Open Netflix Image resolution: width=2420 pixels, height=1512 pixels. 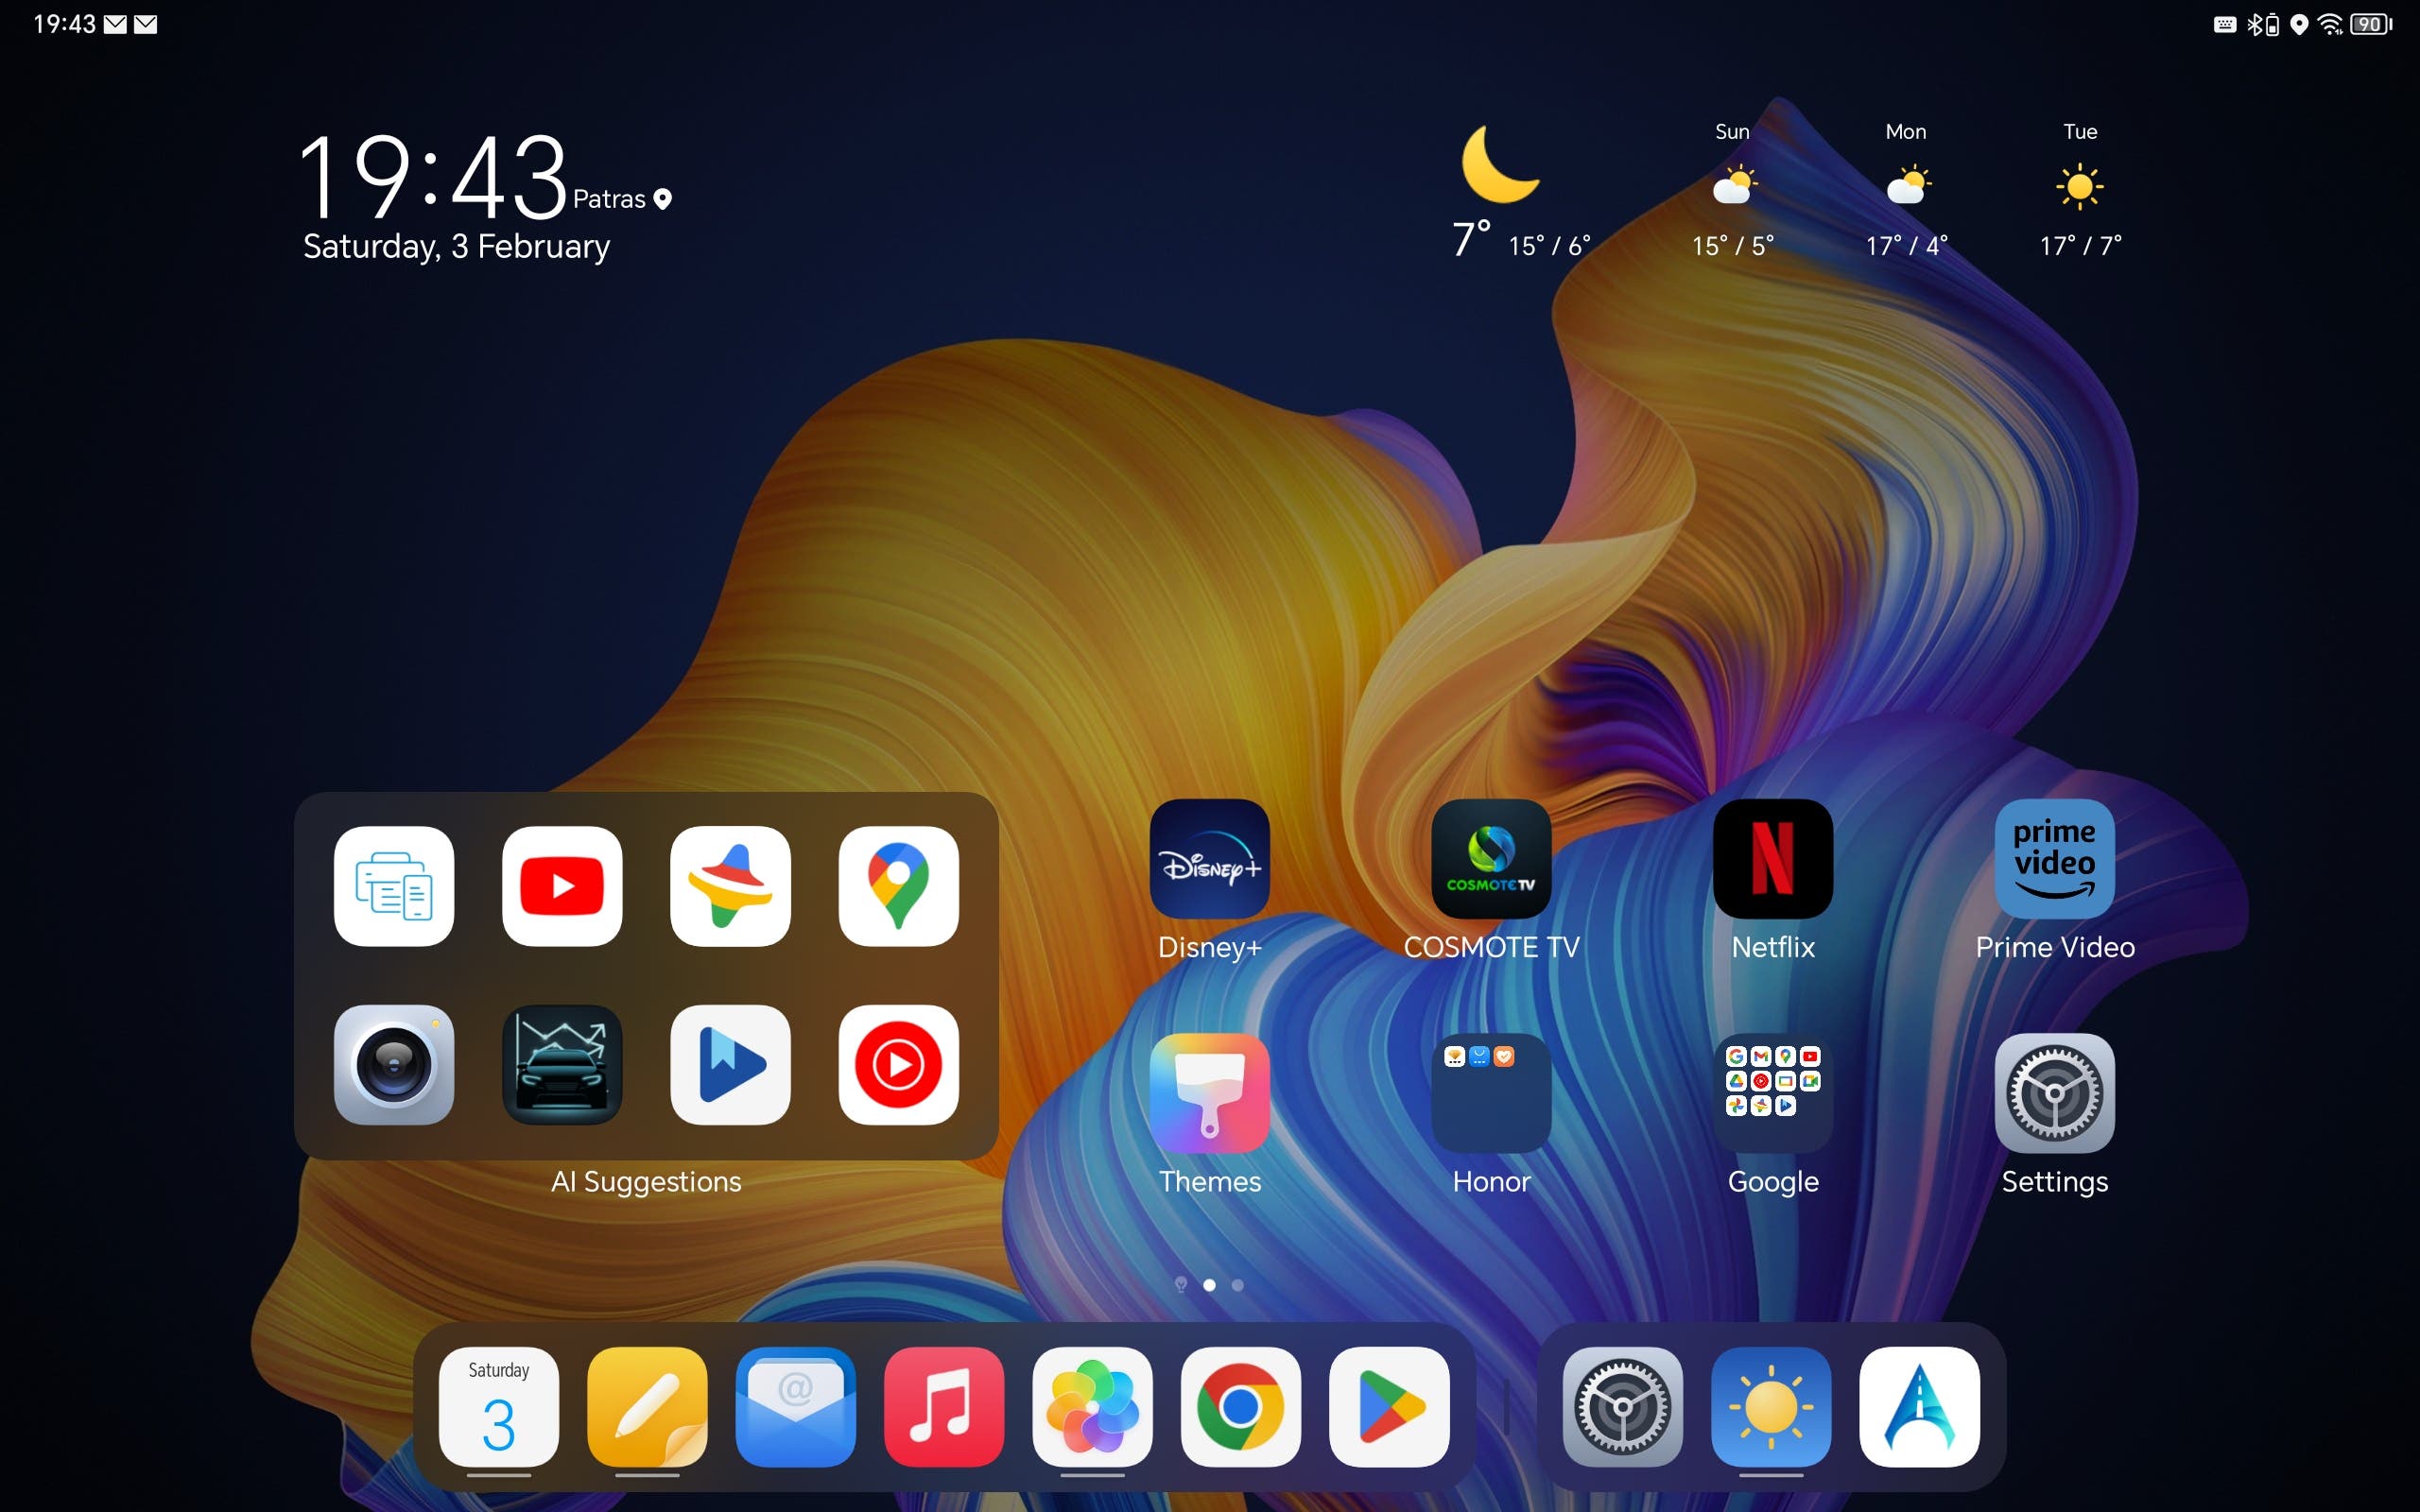tap(1772, 858)
